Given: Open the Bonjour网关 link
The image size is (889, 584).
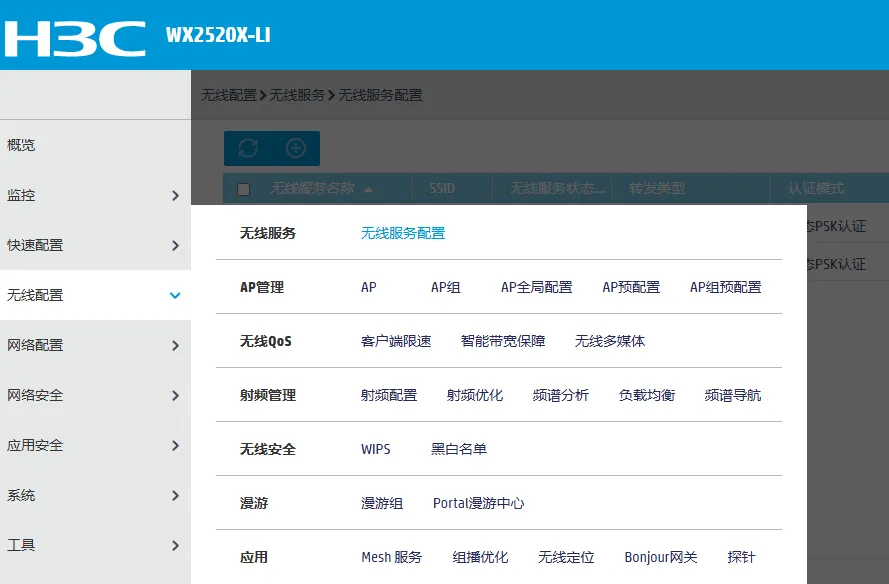Looking at the screenshot, I should pyautogui.click(x=661, y=557).
